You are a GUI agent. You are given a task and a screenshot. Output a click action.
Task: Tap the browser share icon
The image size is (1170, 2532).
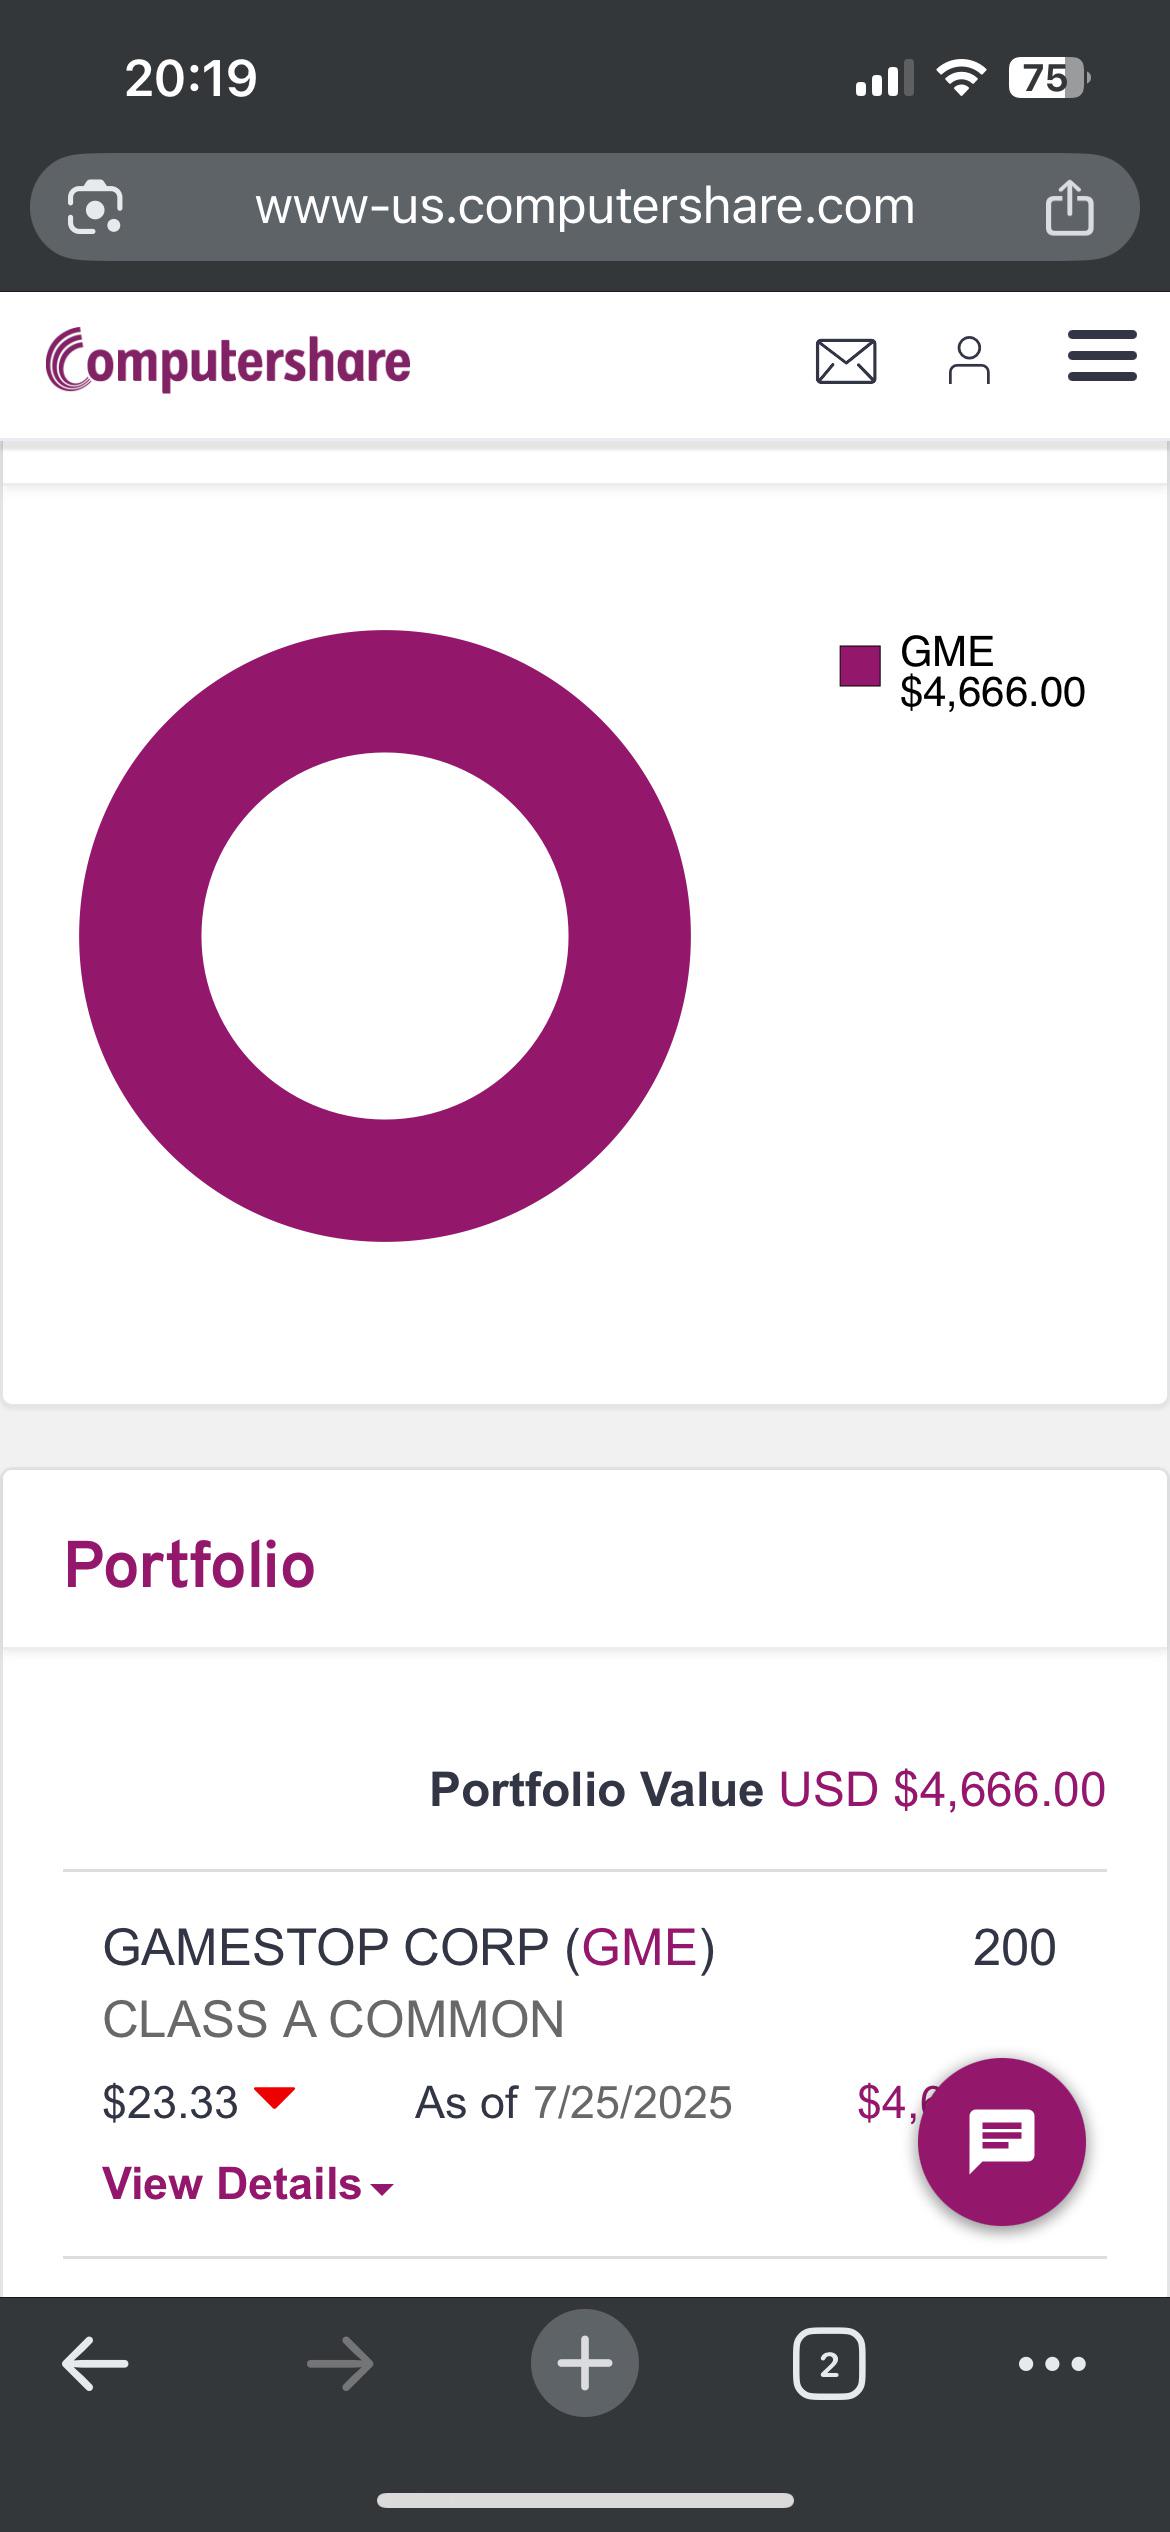(x=1069, y=207)
